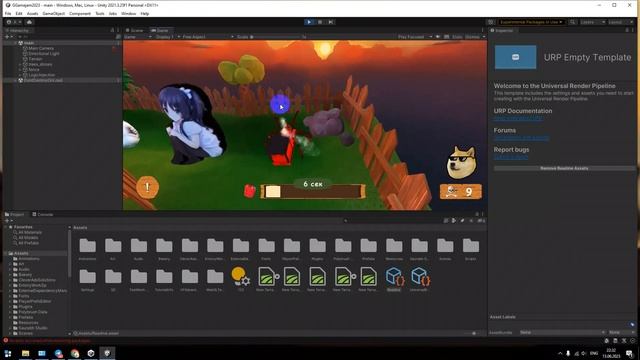640x360 pixels.
Task: Click the Play button in Unity toolbar
Action: (309, 22)
